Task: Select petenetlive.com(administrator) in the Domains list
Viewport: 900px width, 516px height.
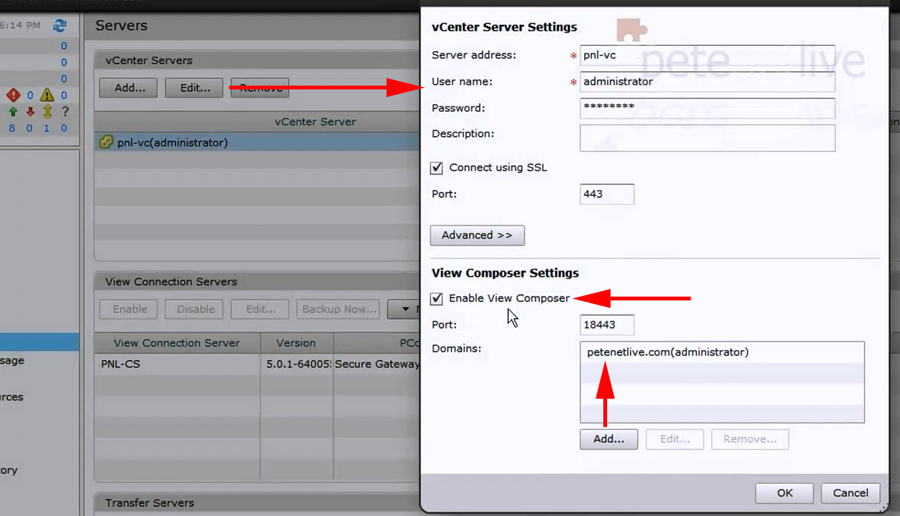Action: point(722,352)
